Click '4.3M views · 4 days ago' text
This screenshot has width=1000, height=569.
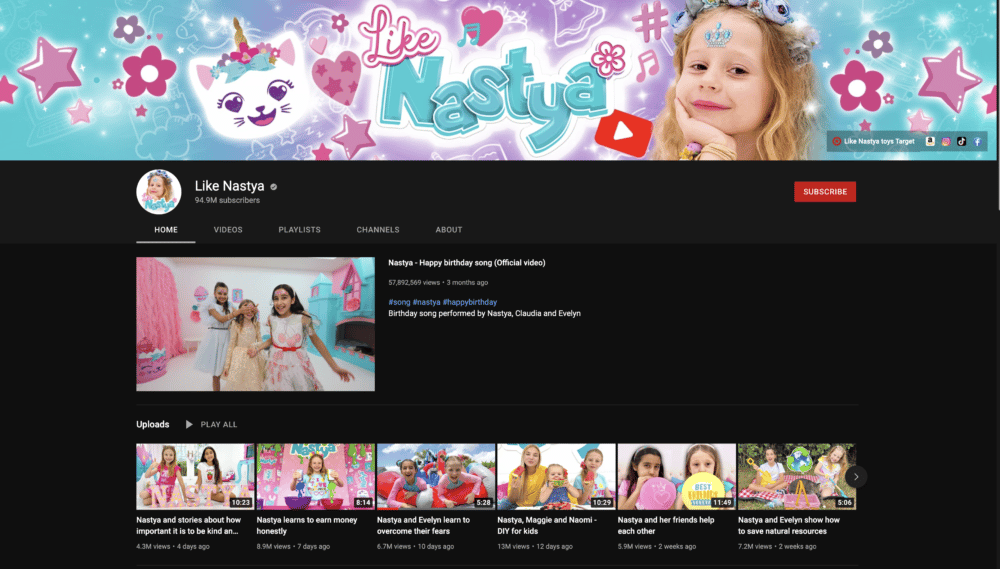point(172,547)
